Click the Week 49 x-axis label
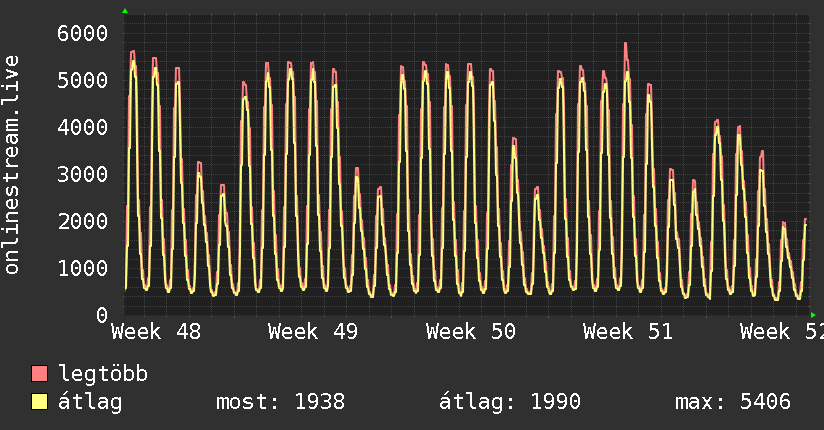This screenshot has height=430, width=824. [x=313, y=332]
